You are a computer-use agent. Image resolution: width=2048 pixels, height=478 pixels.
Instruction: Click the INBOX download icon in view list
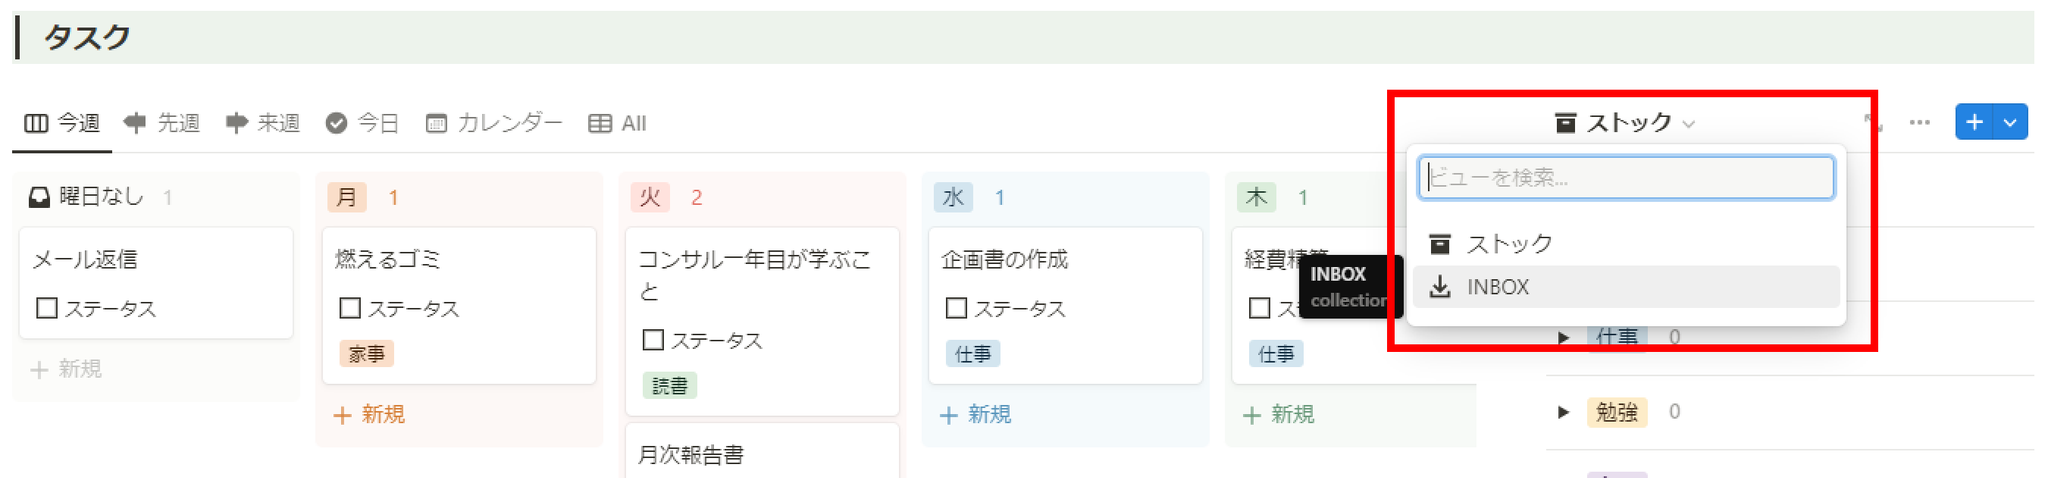point(1440,287)
